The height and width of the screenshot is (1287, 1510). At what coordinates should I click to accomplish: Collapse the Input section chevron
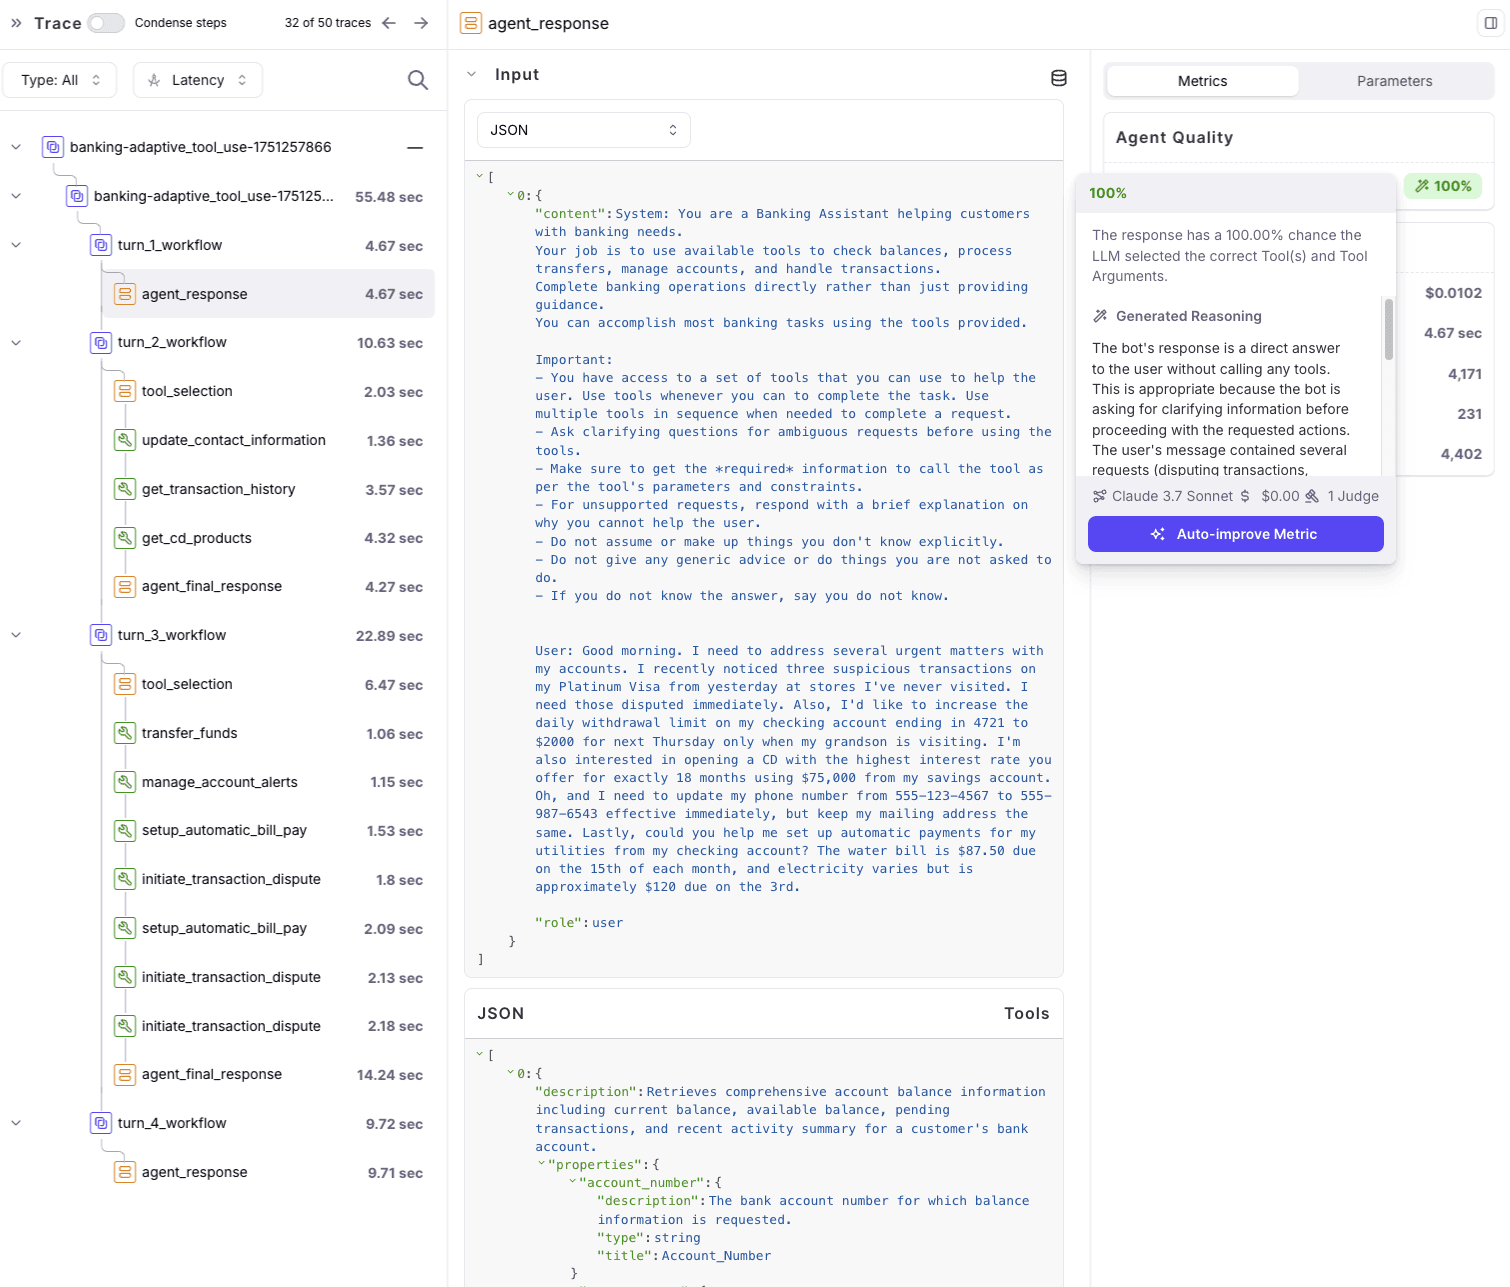tap(472, 75)
